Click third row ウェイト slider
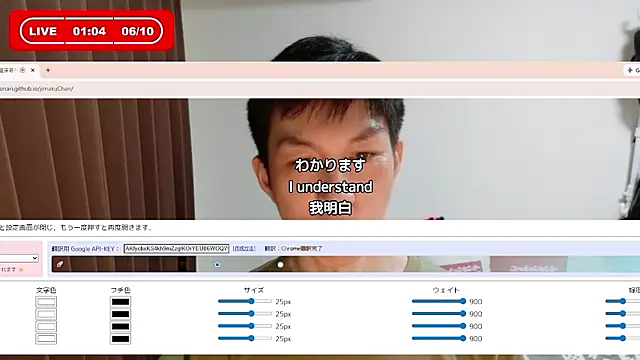640x360 pixels. click(439, 326)
